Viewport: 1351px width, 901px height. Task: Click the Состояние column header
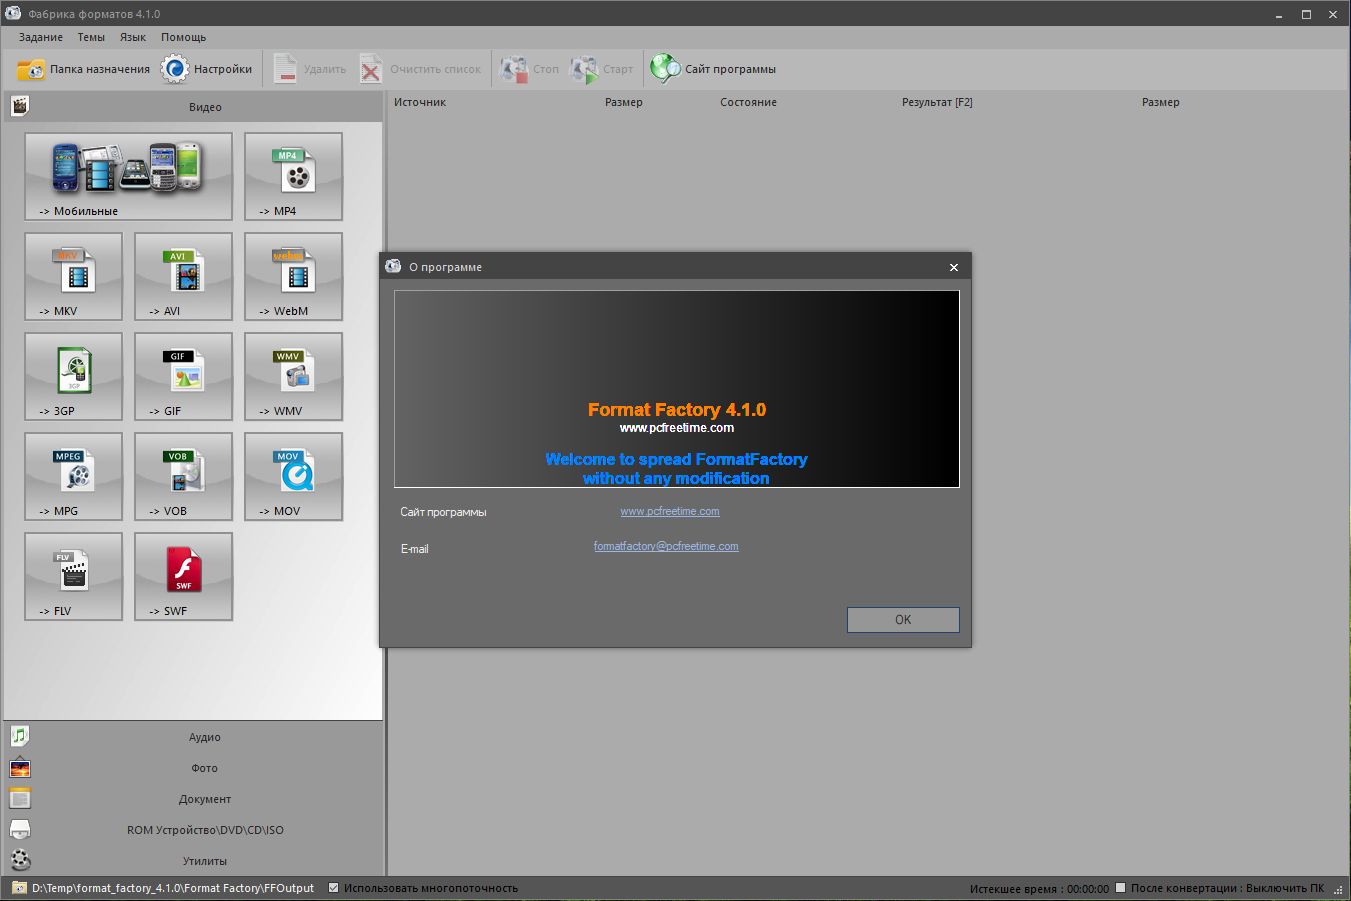pyautogui.click(x=748, y=102)
